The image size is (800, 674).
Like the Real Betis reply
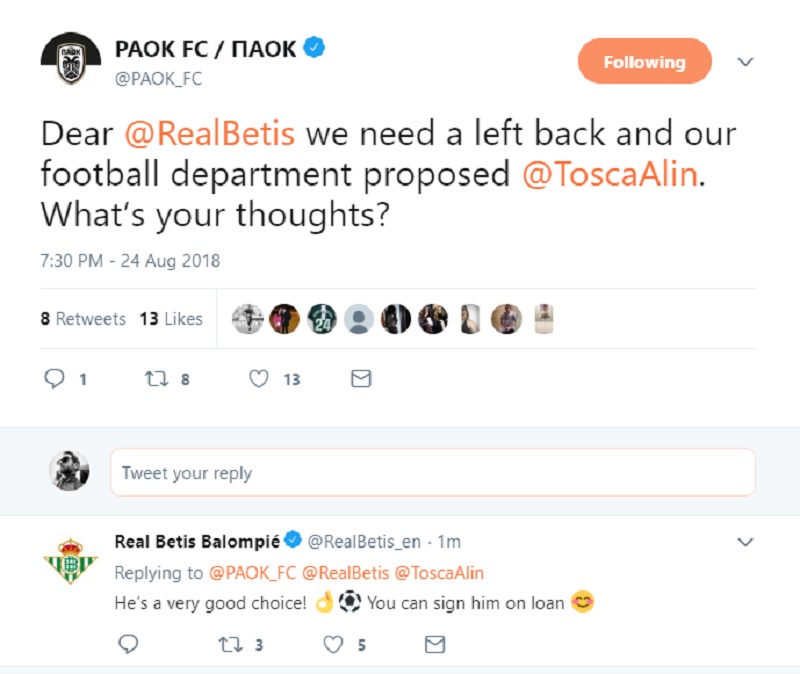pos(333,645)
